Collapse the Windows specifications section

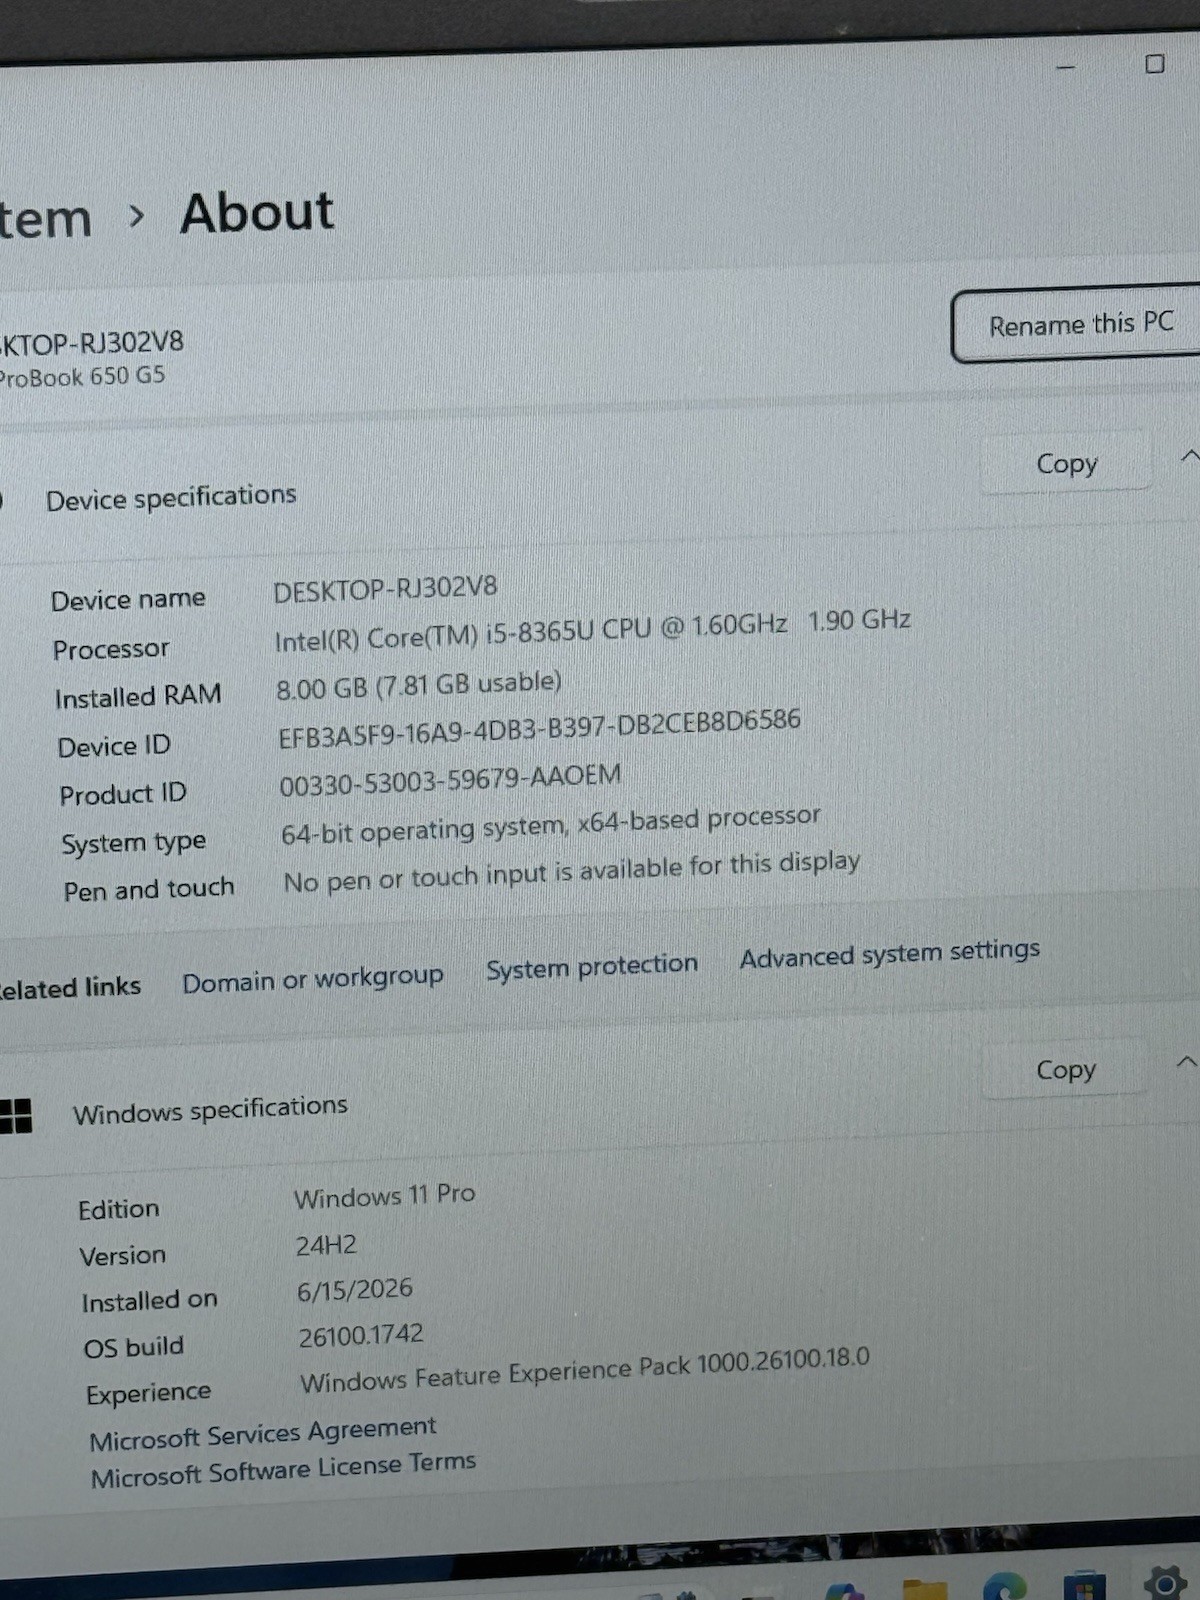point(1186,1062)
